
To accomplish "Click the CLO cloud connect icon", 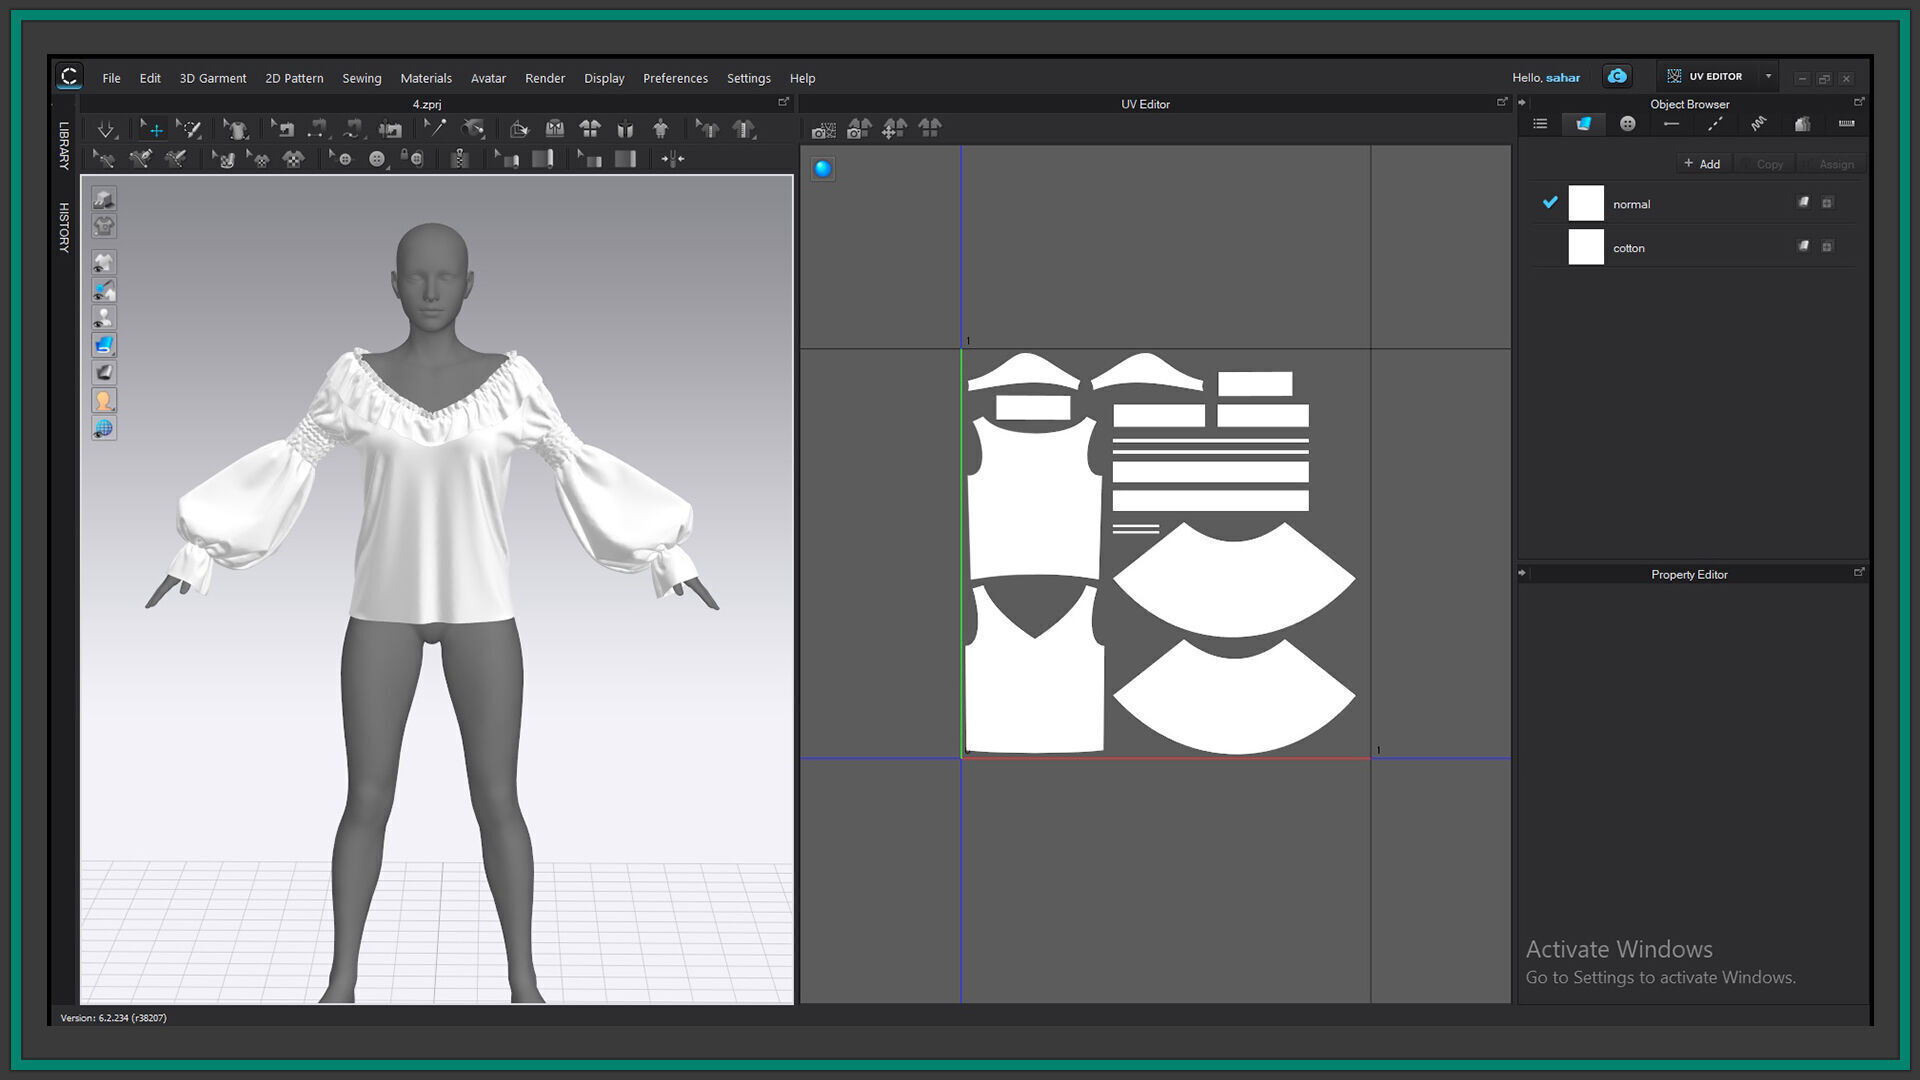I will pos(1617,76).
